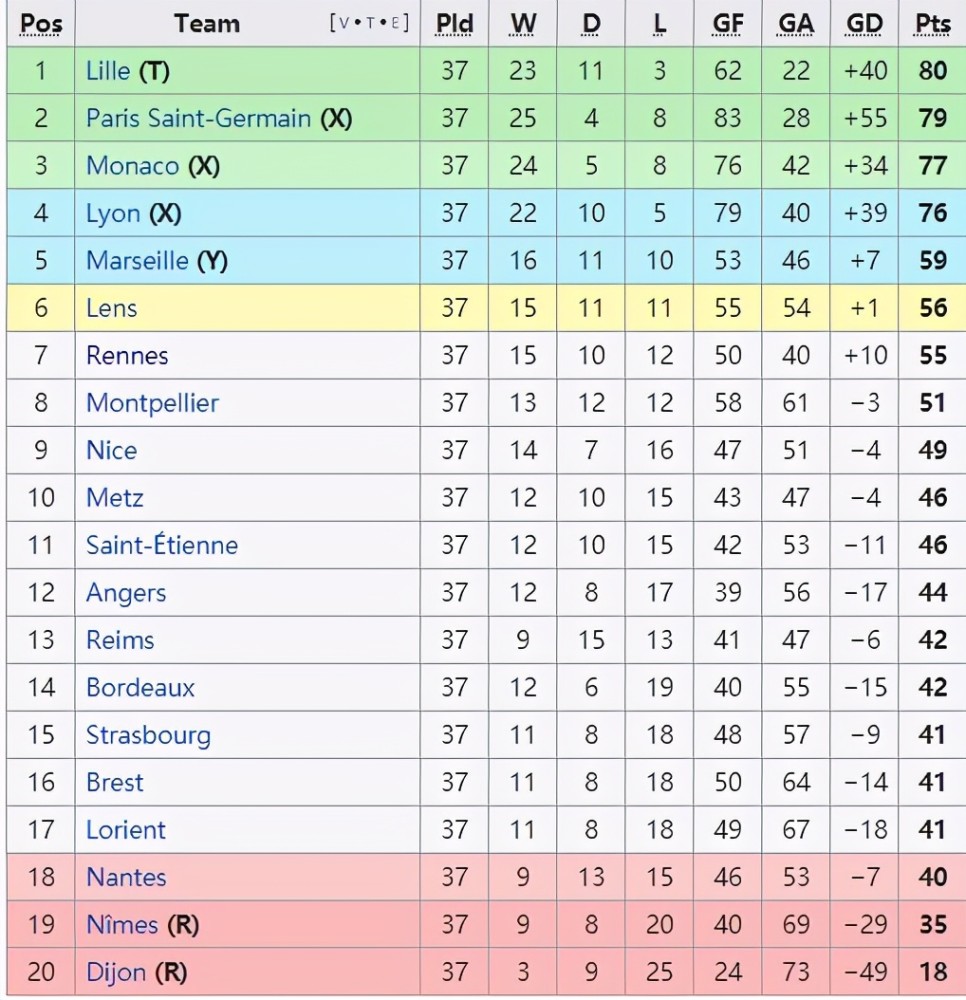Image resolution: width=966 pixels, height=1000 pixels.
Task: Open the Dijon team link
Action: coord(116,973)
